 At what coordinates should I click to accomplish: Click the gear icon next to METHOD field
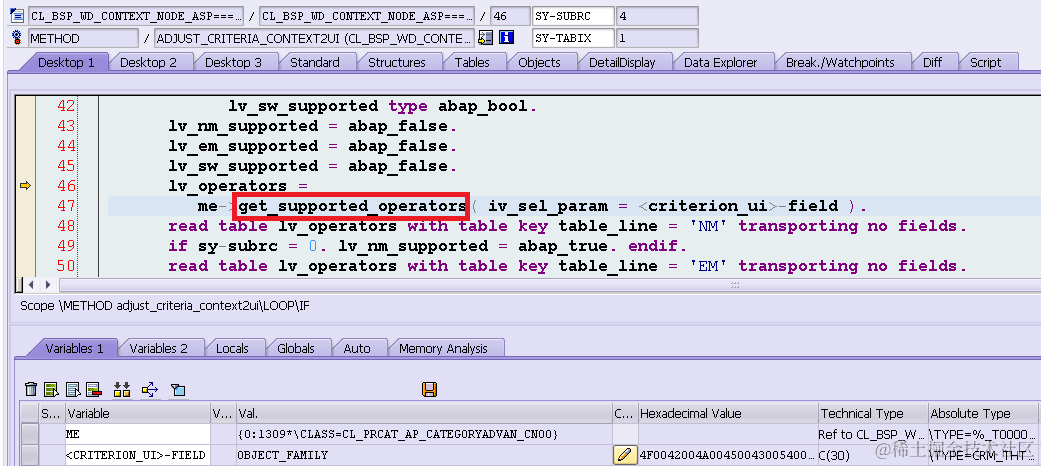coord(17,38)
